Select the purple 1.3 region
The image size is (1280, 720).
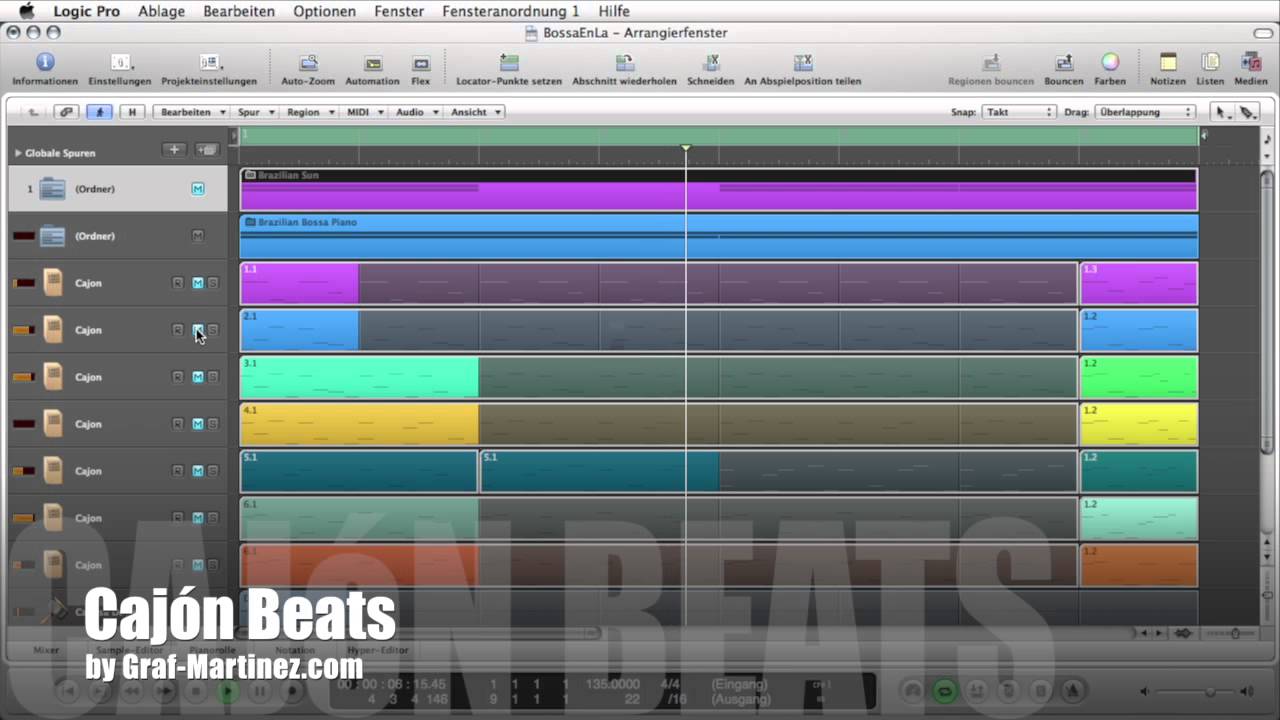(x=1138, y=283)
